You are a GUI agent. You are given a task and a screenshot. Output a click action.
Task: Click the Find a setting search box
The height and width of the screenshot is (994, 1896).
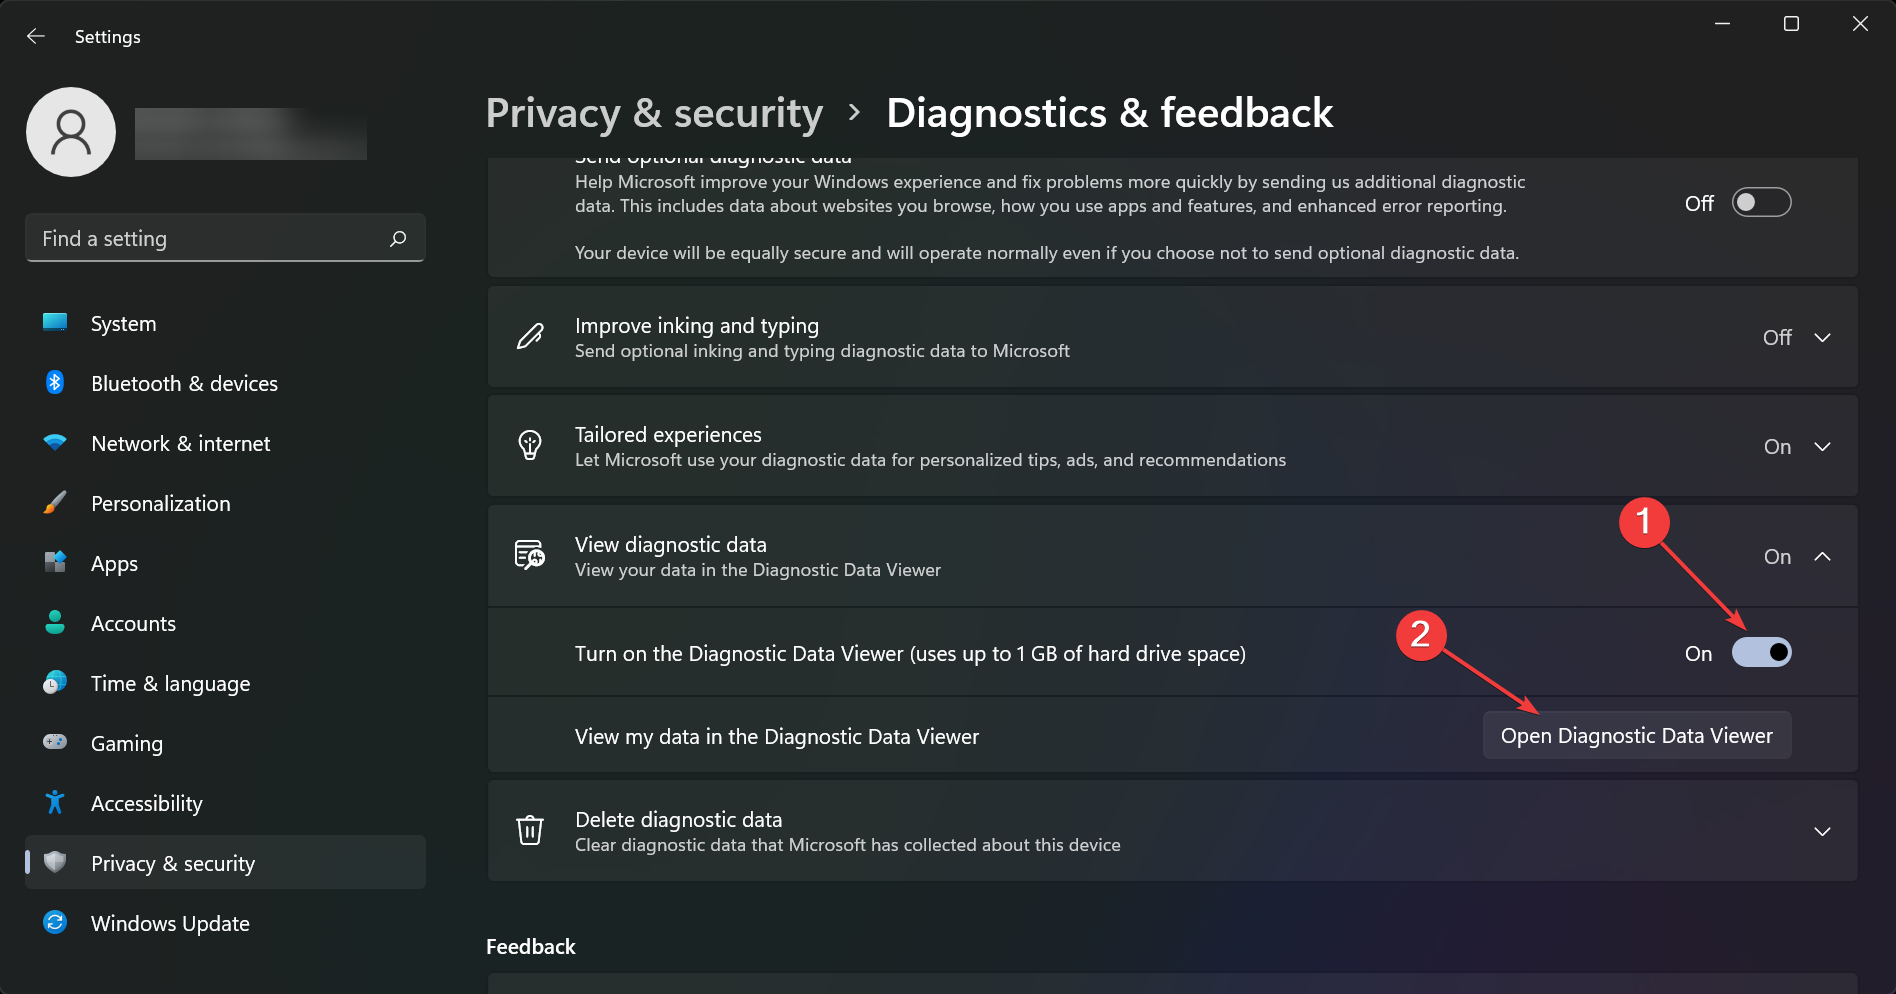click(x=225, y=238)
